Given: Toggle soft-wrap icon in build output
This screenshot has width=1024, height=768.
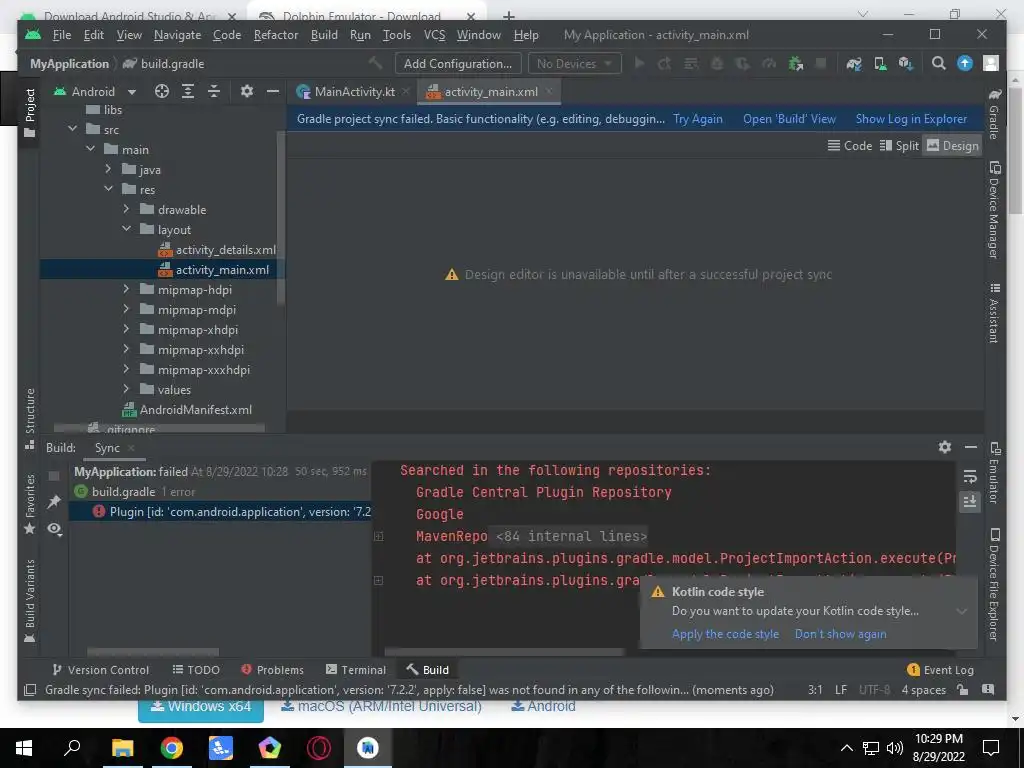Looking at the screenshot, I should coord(970,476).
